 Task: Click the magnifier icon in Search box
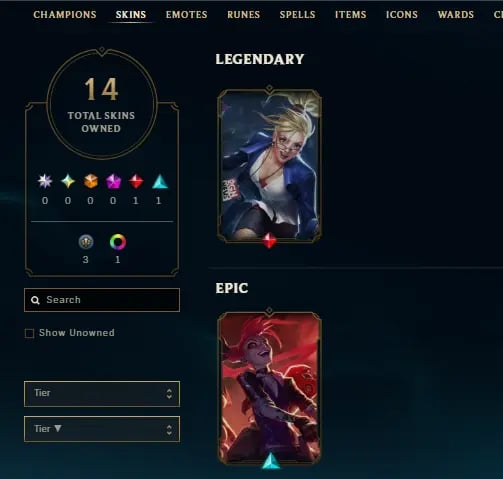point(35,300)
